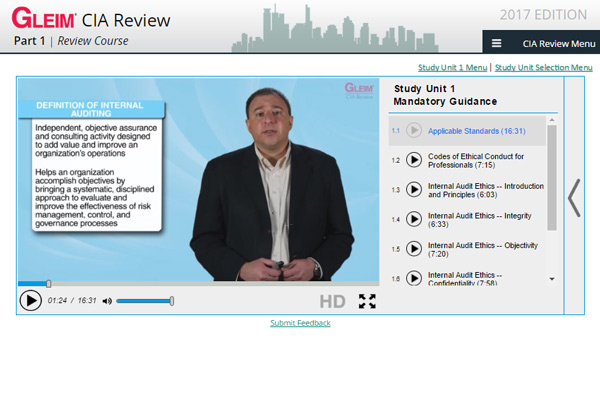Screen dimensions: 600x415
Task: Play the video with the main play button
Action: coord(31,301)
